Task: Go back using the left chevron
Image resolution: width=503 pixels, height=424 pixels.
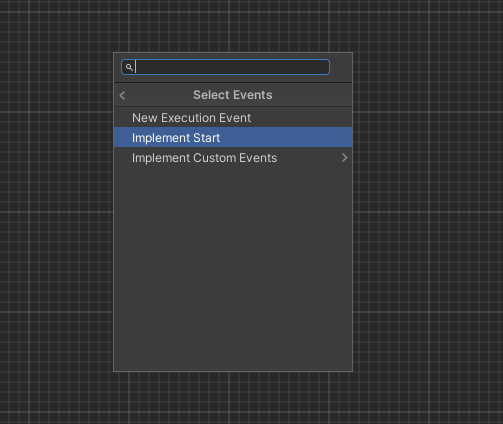Action: [122, 96]
